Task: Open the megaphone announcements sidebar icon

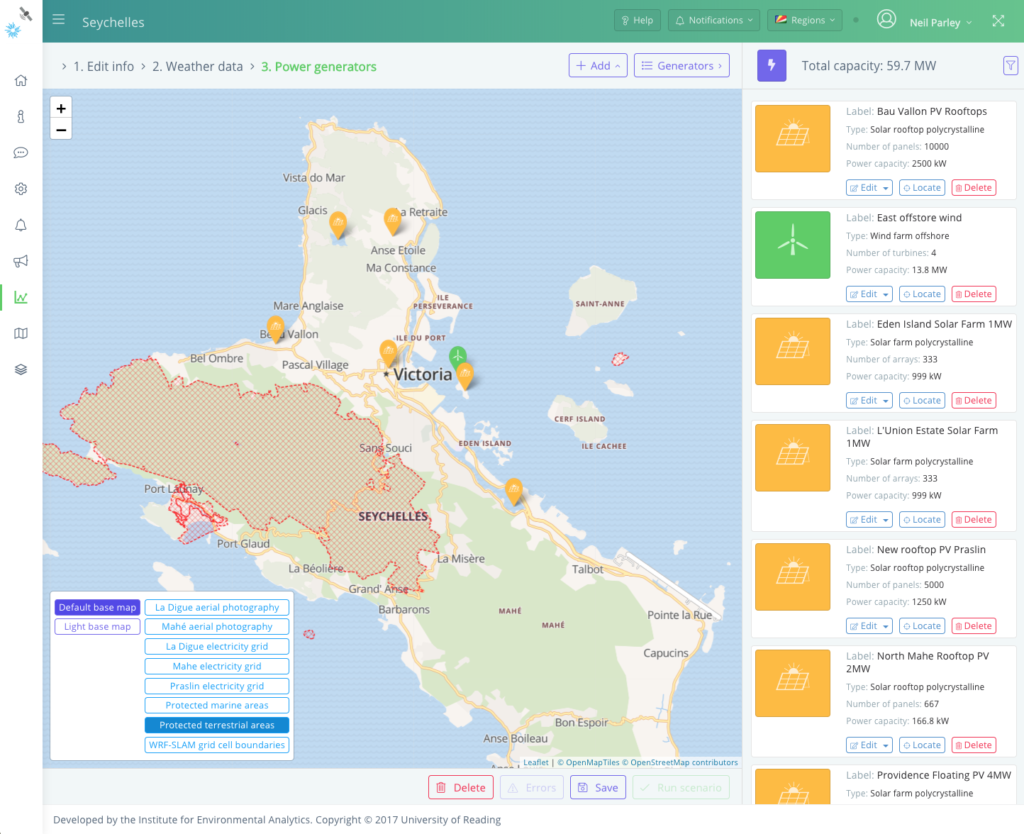Action: pos(21,261)
